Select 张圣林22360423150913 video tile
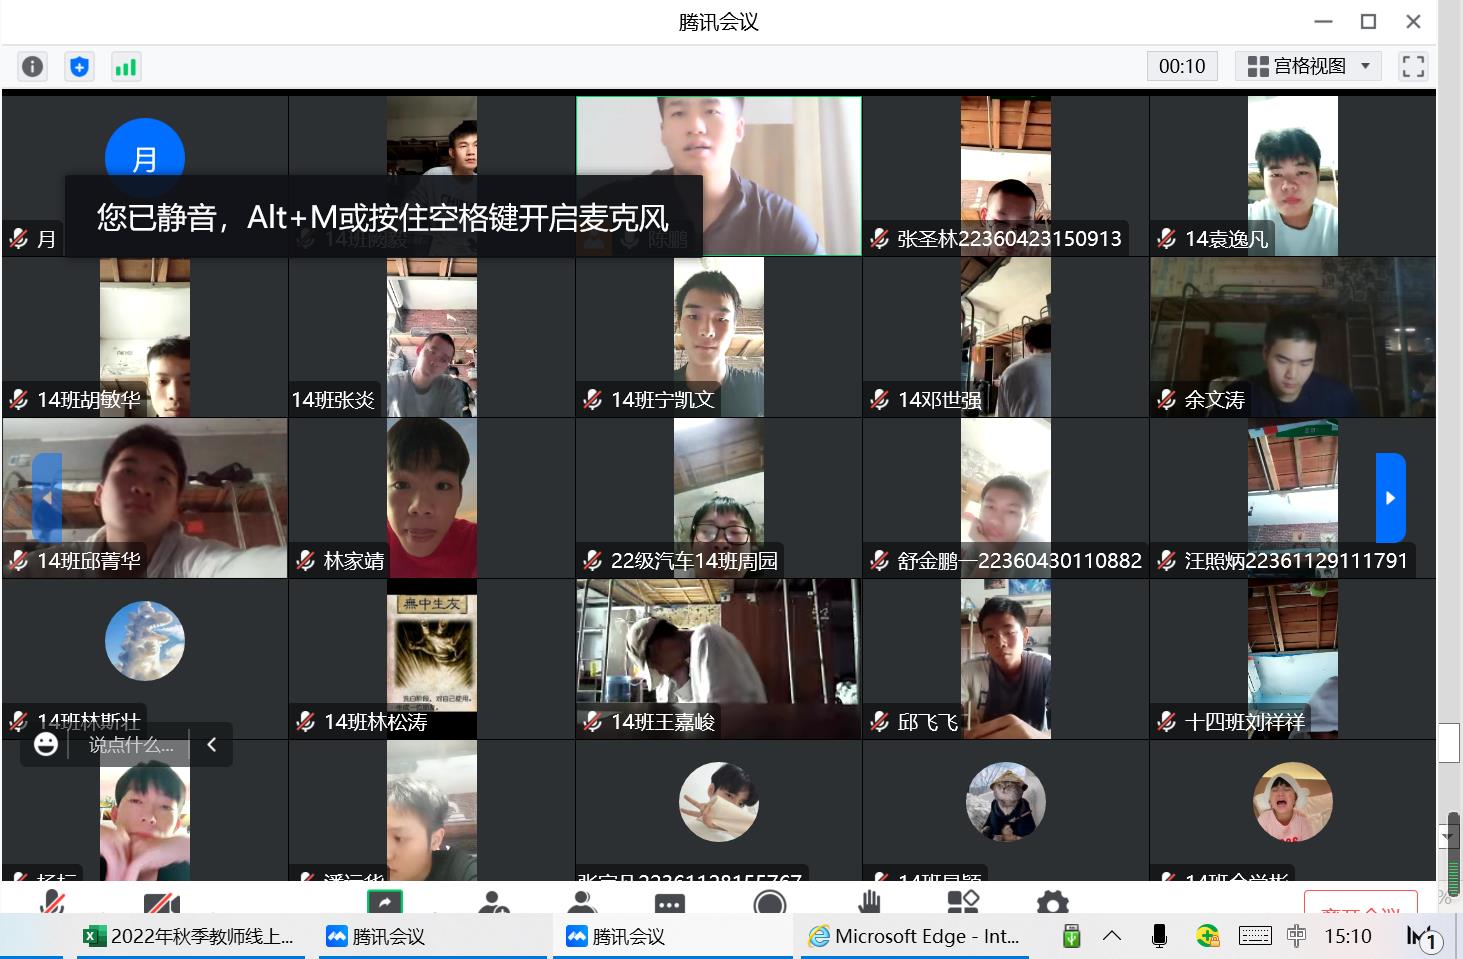1463x959 pixels. click(1005, 176)
